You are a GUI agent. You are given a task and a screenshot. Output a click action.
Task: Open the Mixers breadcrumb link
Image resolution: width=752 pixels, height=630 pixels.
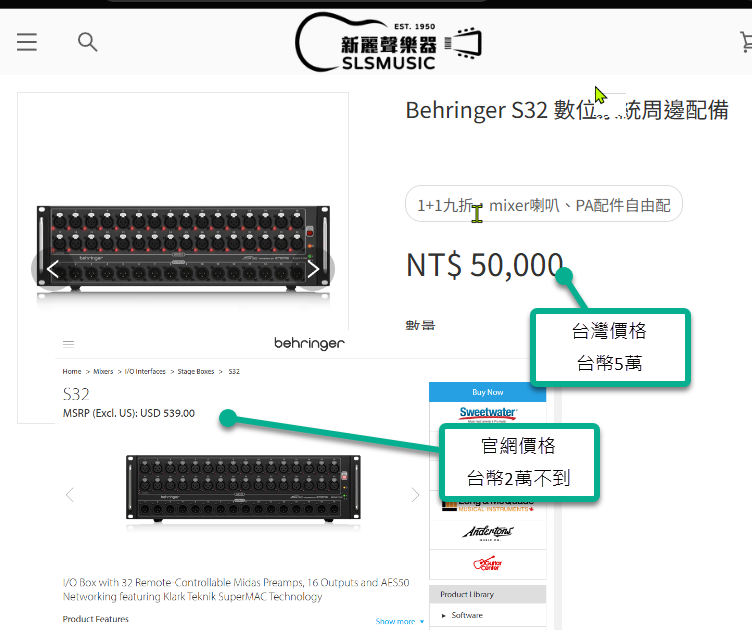point(103,372)
